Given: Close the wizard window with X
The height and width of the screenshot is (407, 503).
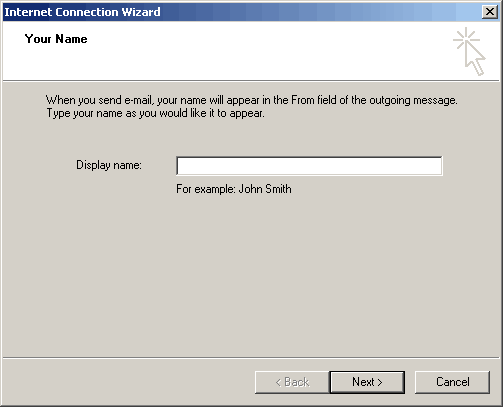Looking at the screenshot, I should (x=490, y=12).
